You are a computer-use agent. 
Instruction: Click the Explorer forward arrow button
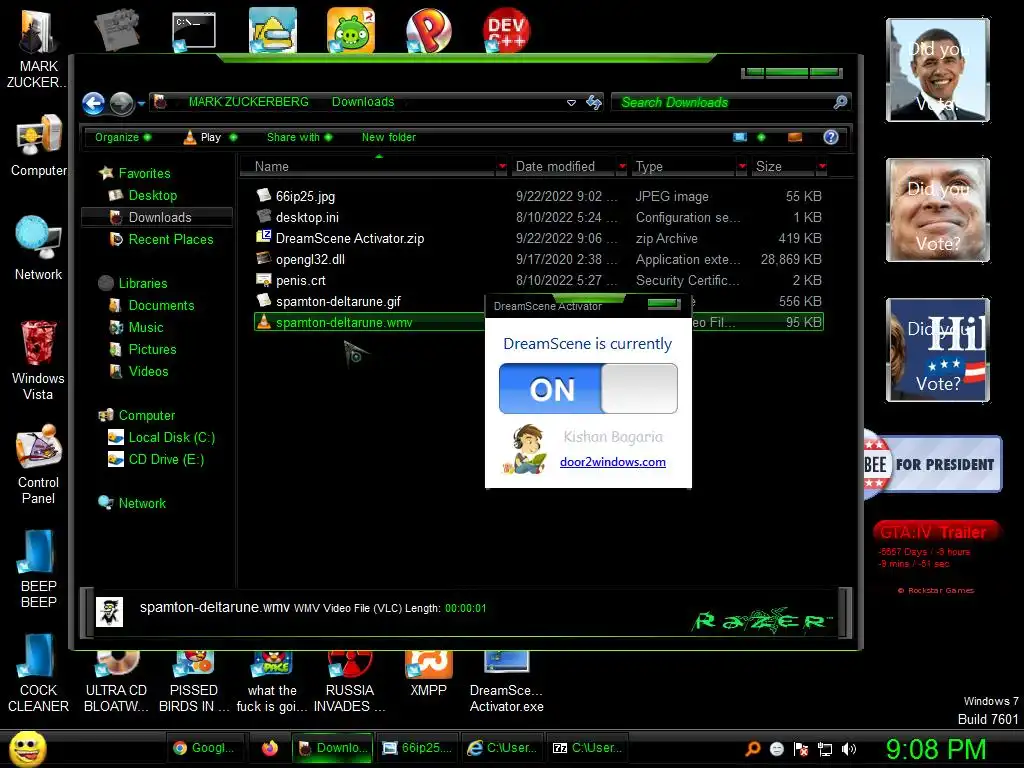[121, 103]
